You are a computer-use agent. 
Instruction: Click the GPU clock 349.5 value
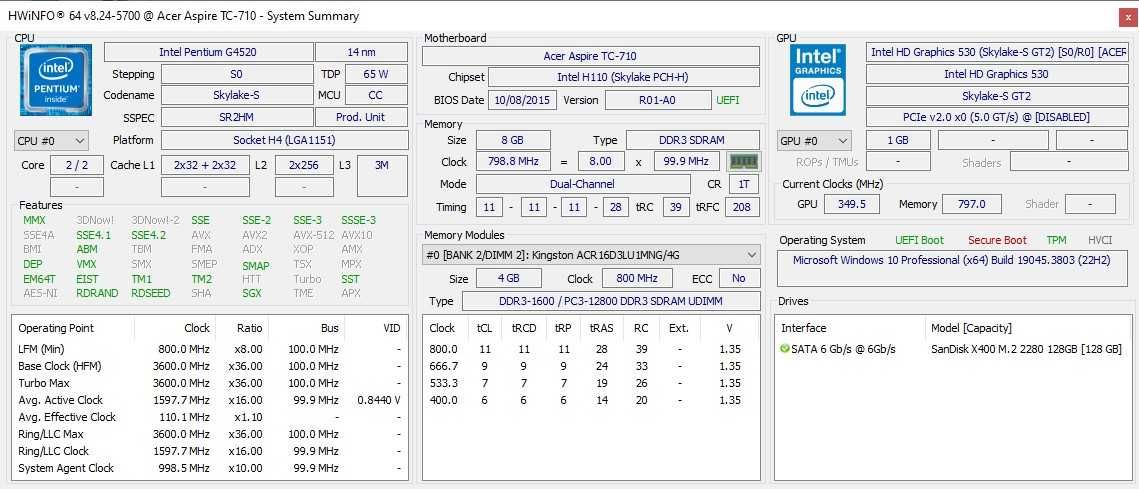(x=852, y=204)
